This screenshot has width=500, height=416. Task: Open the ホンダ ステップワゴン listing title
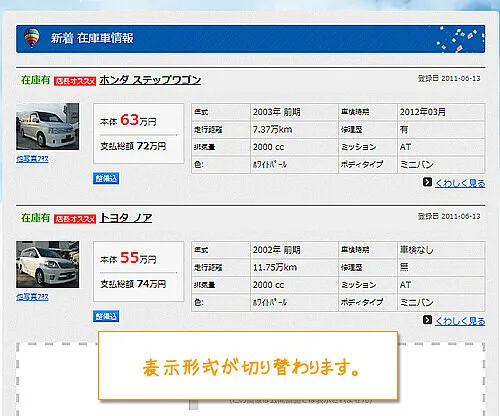pyautogui.click(x=150, y=80)
